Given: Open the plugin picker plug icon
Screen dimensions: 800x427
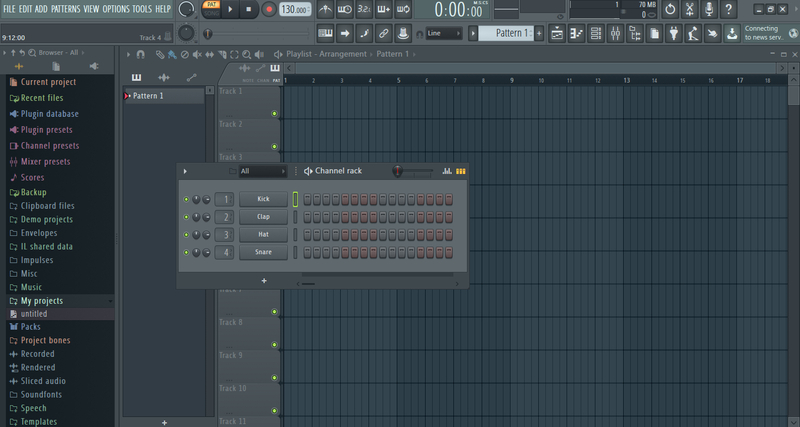Looking at the screenshot, I should pos(674,34).
